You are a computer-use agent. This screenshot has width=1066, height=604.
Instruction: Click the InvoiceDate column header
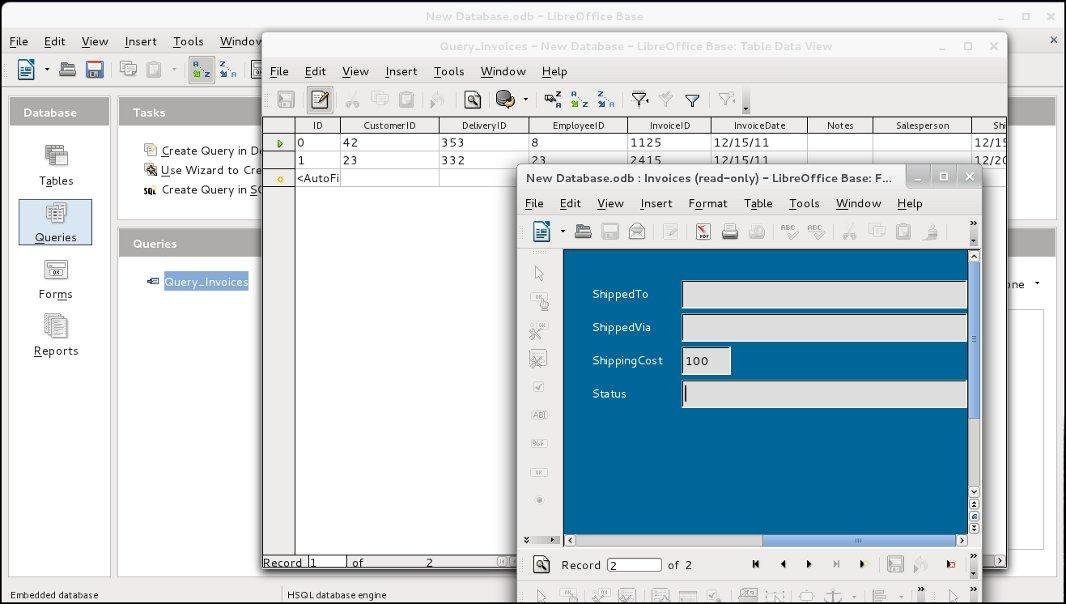pyautogui.click(x=759, y=126)
